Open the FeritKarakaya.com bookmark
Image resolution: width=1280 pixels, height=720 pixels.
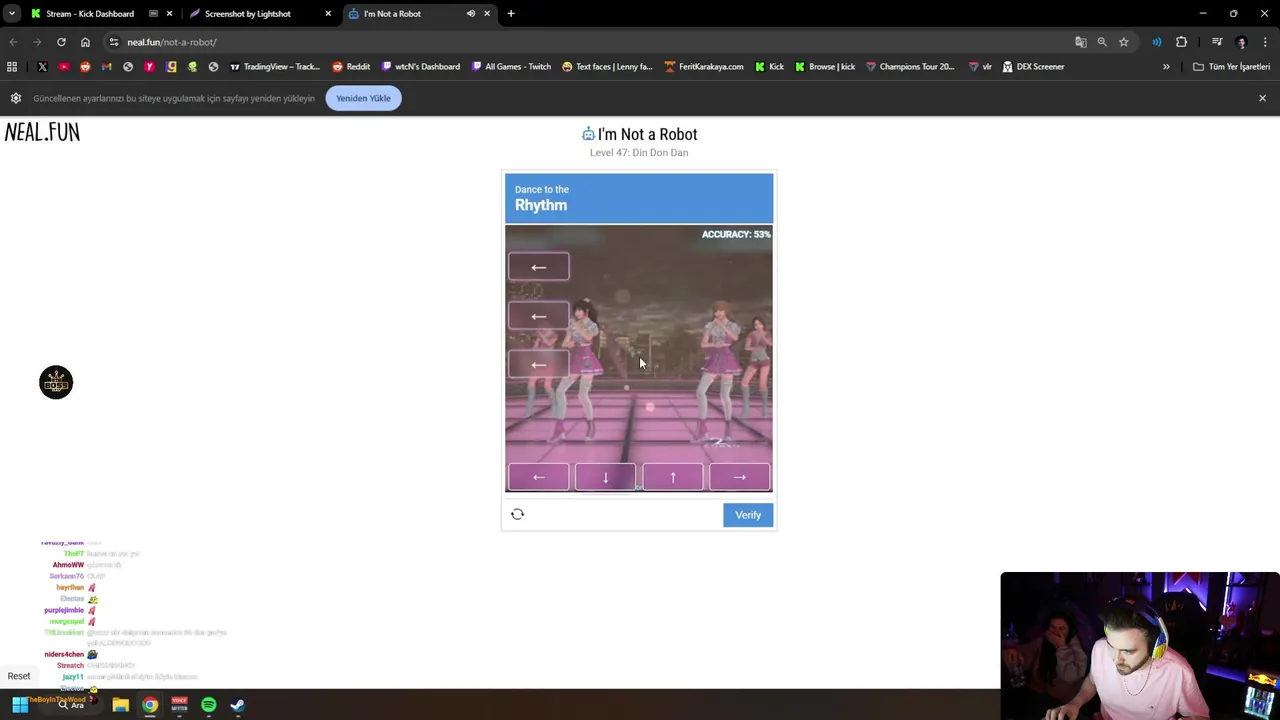pos(704,67)
